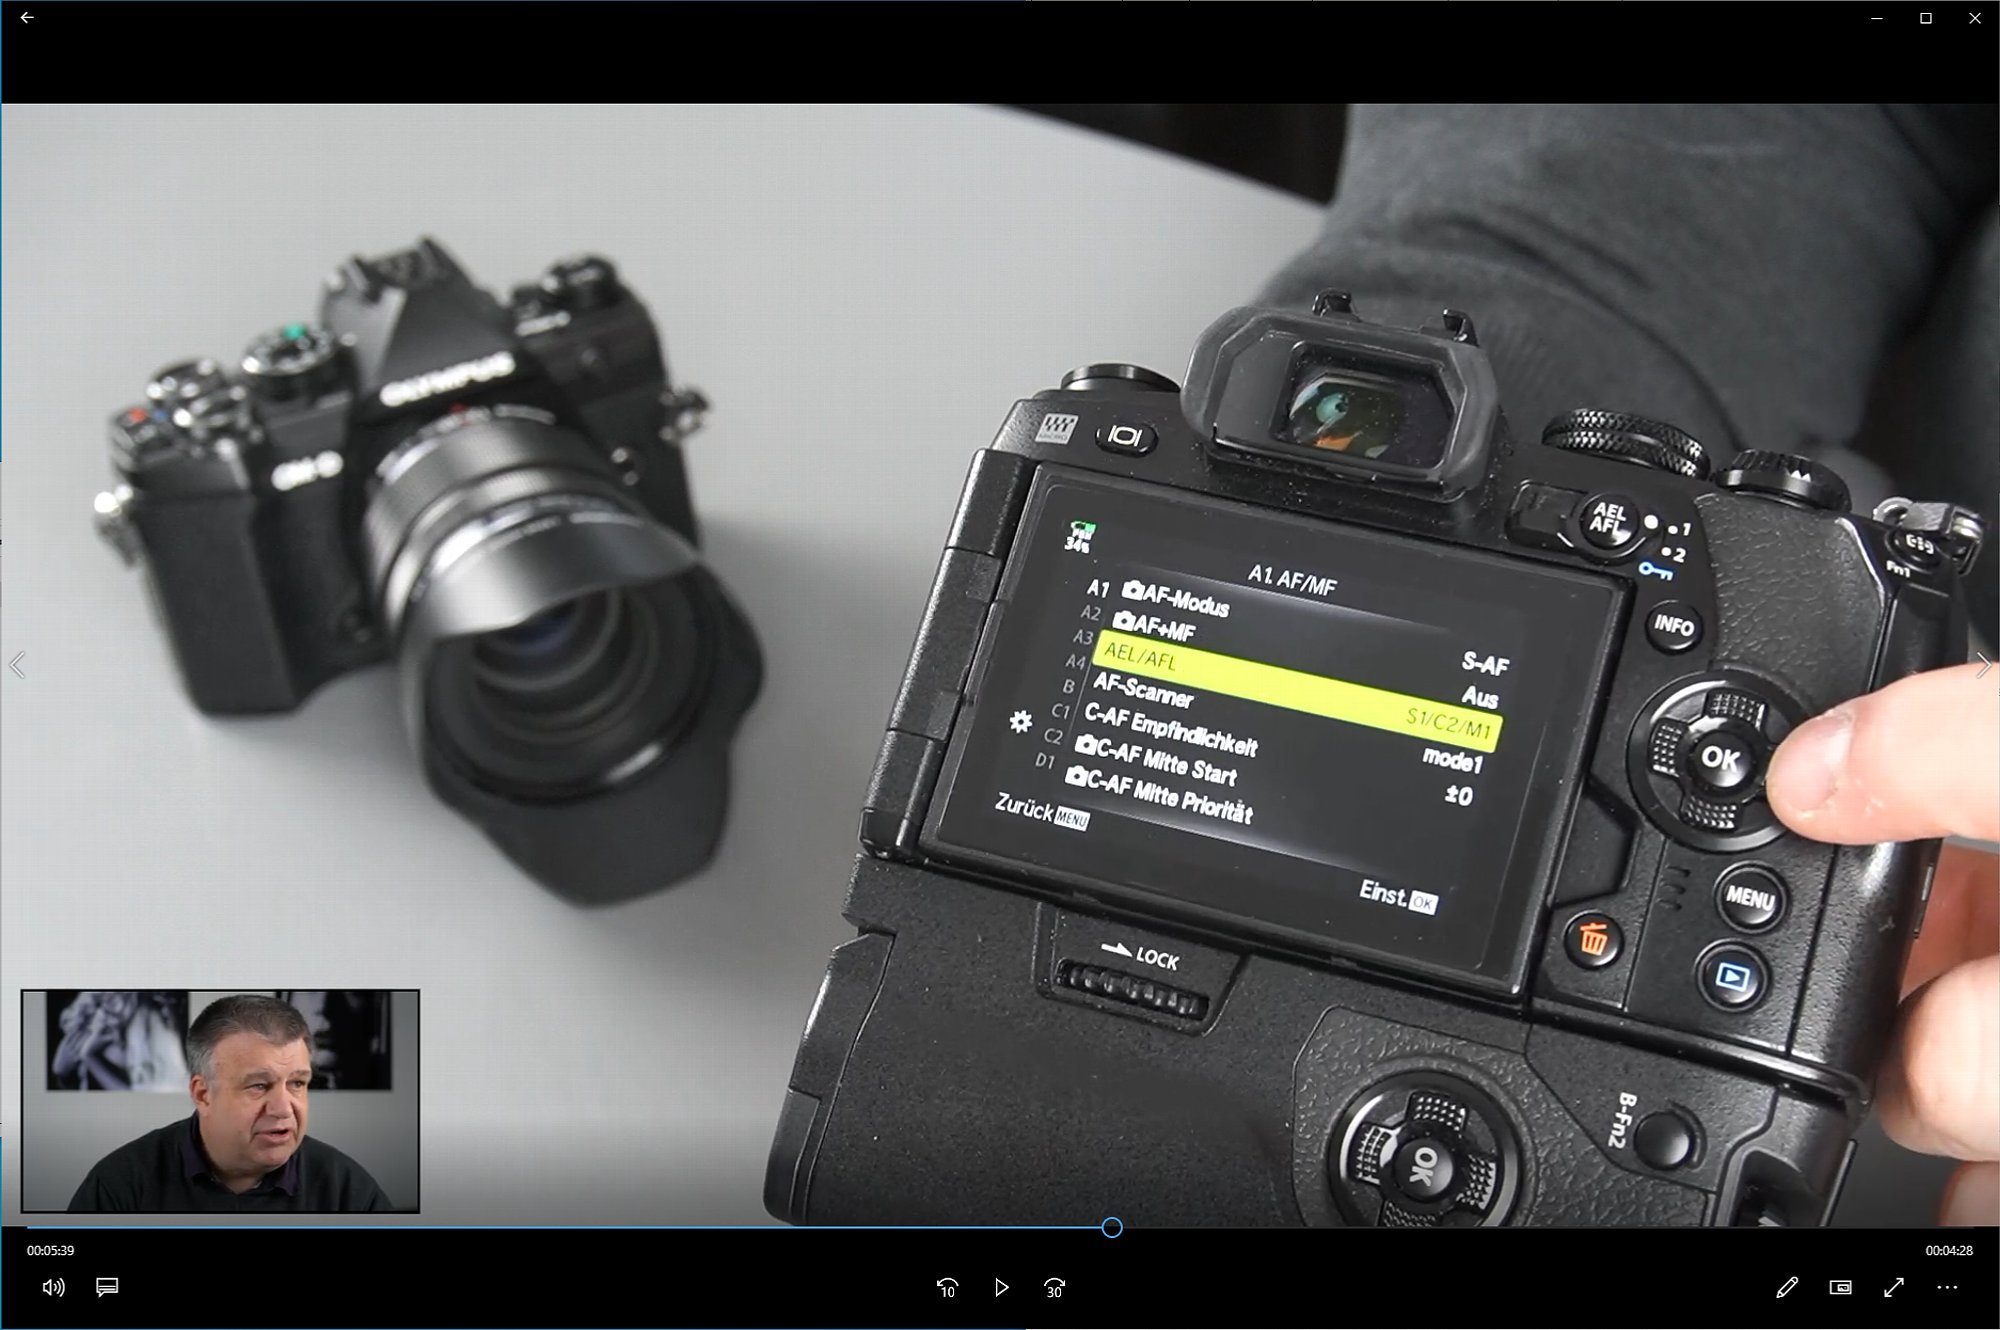Minimize the video player window
The image size is (2000, 1330).
click(x=1877, y=18)
